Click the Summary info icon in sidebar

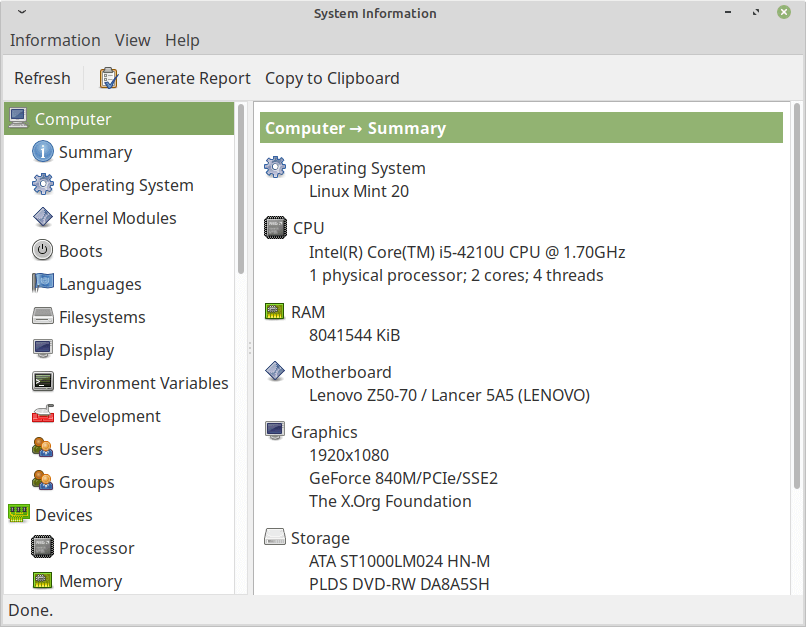click(43, 152)
